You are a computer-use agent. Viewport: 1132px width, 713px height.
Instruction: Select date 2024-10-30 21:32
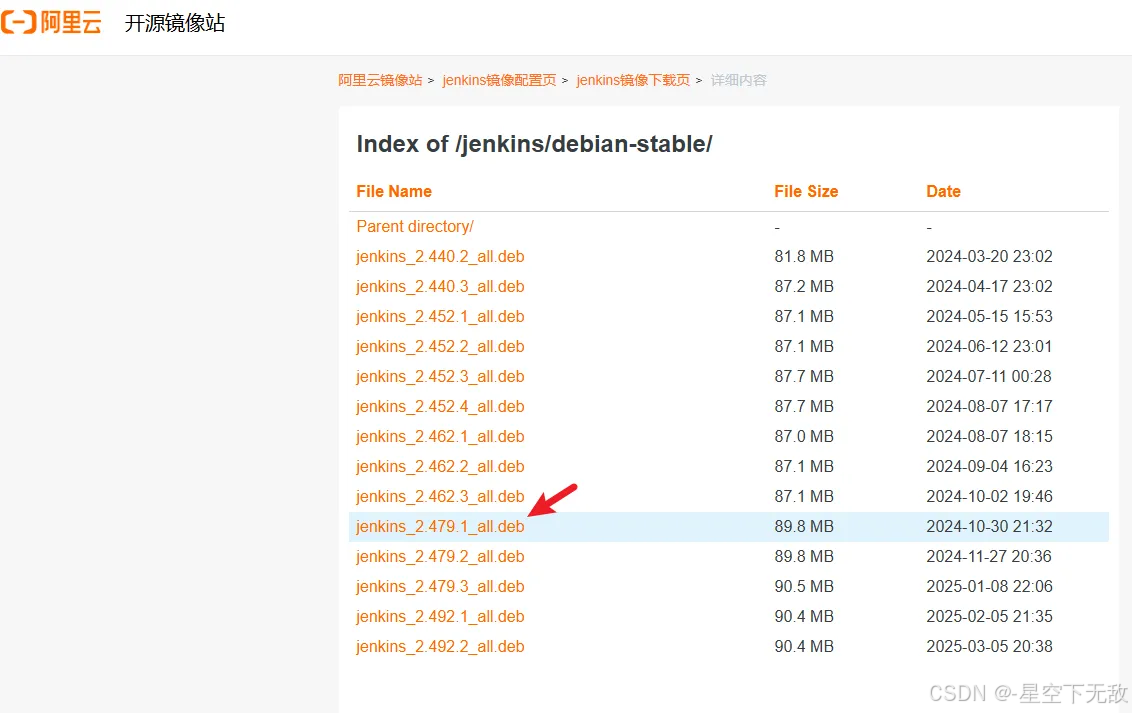(990, 527)
